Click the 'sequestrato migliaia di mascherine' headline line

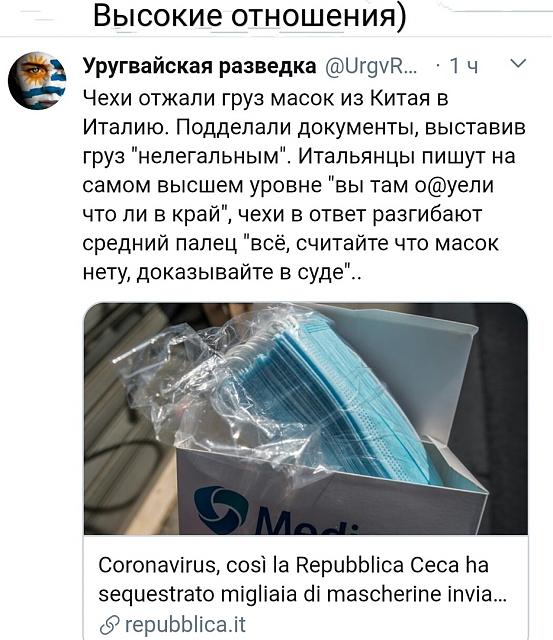[302, 594]
